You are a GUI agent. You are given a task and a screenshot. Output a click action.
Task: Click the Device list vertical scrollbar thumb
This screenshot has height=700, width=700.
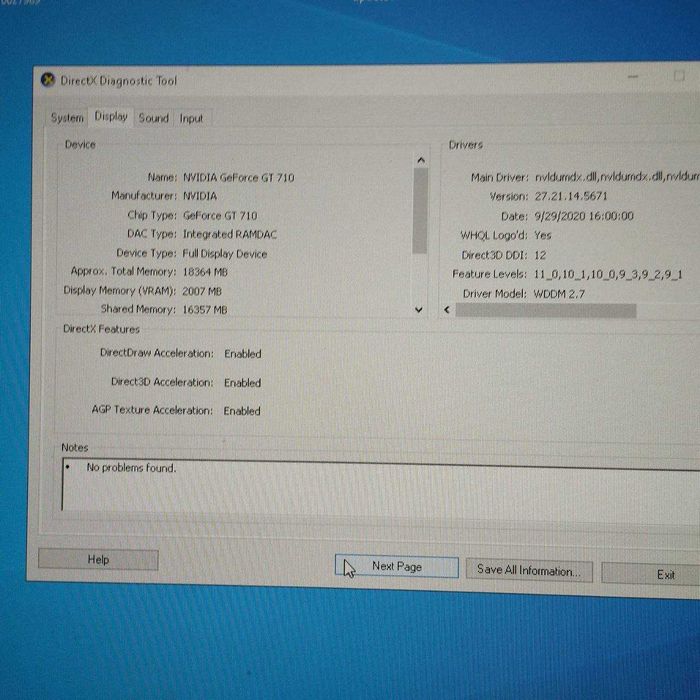420,211
